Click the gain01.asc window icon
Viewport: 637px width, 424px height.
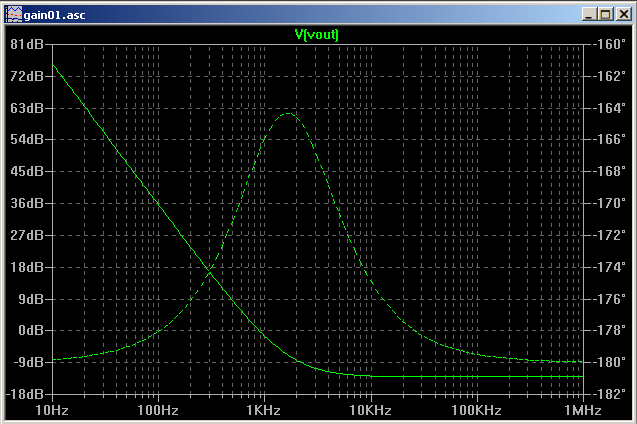[13, 15]
